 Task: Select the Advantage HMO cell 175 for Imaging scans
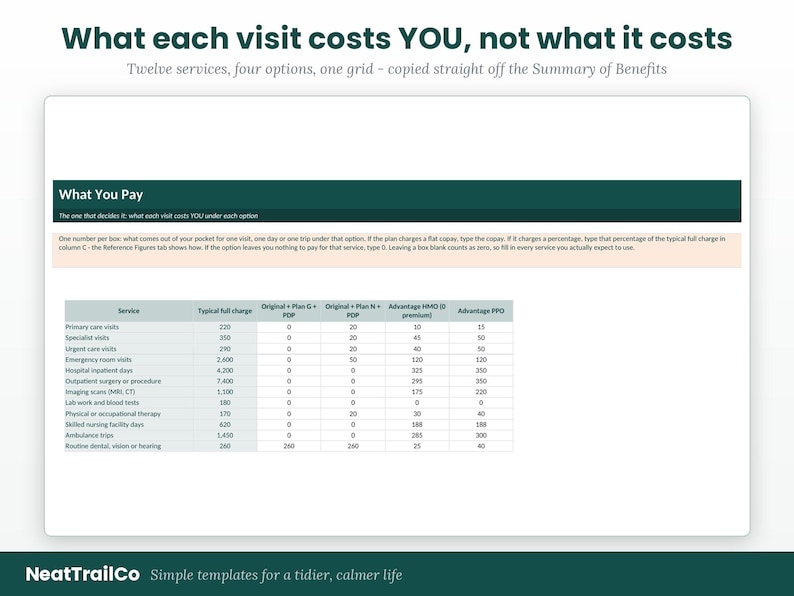[417, 392]
